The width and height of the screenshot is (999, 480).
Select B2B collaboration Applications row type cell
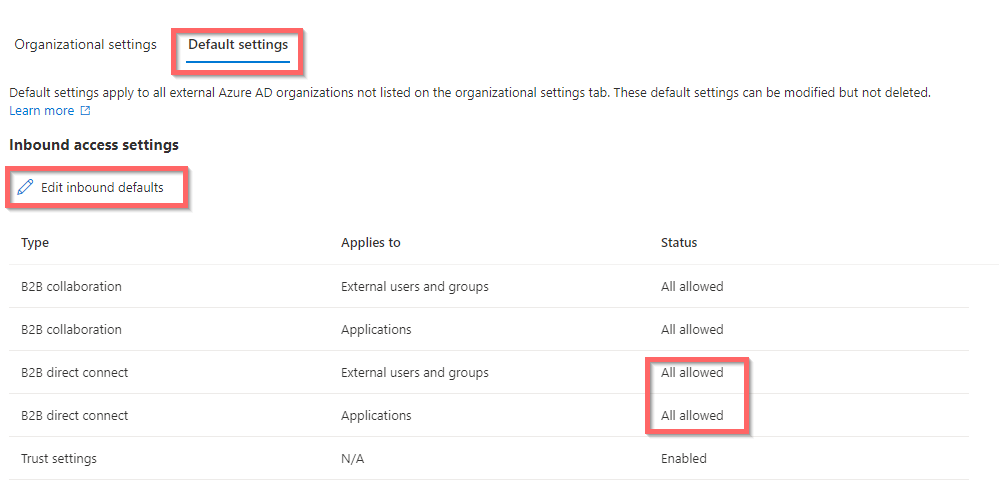pyautogui.click(x=71, y=330)
